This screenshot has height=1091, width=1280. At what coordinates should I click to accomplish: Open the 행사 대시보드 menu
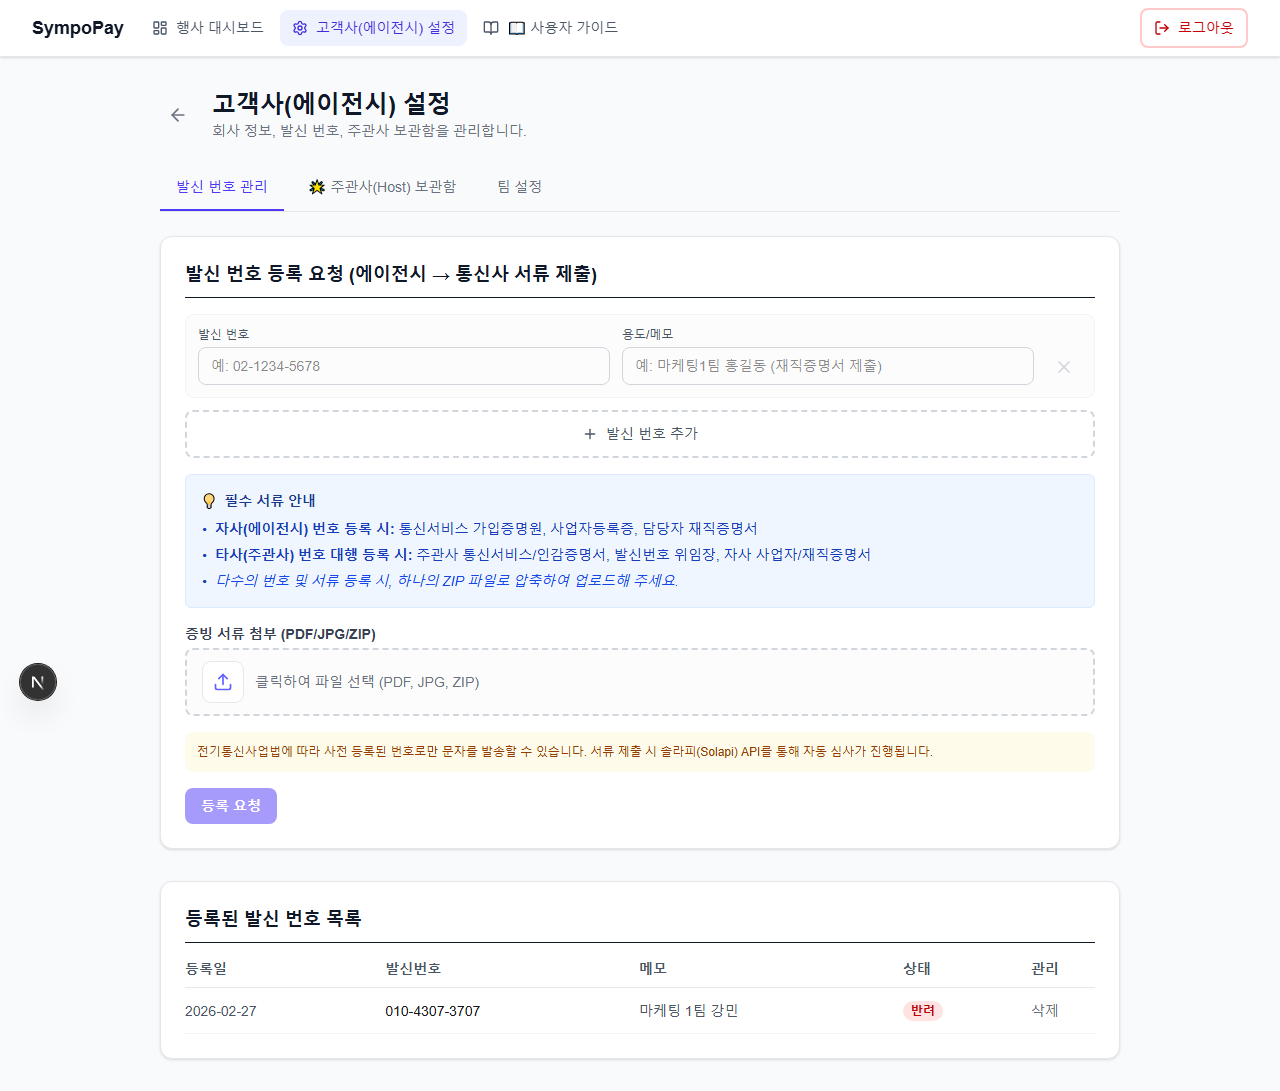[x=208, y=28]
